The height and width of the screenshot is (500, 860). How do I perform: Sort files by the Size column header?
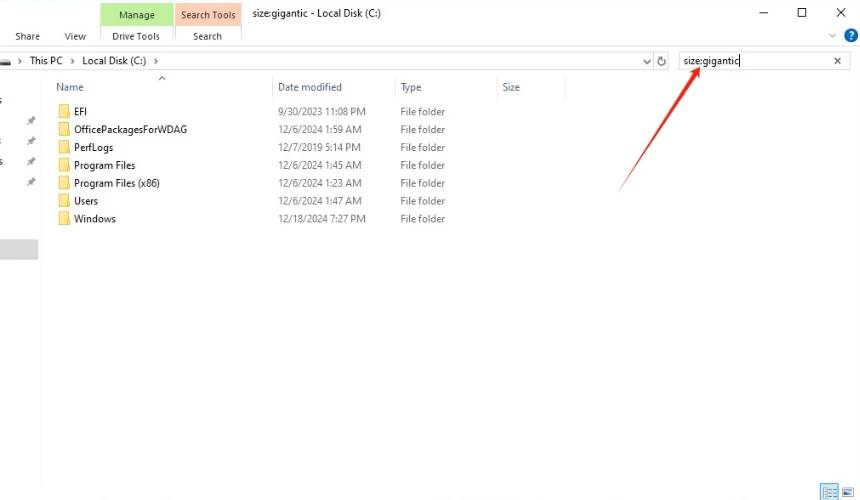point(511,87)
